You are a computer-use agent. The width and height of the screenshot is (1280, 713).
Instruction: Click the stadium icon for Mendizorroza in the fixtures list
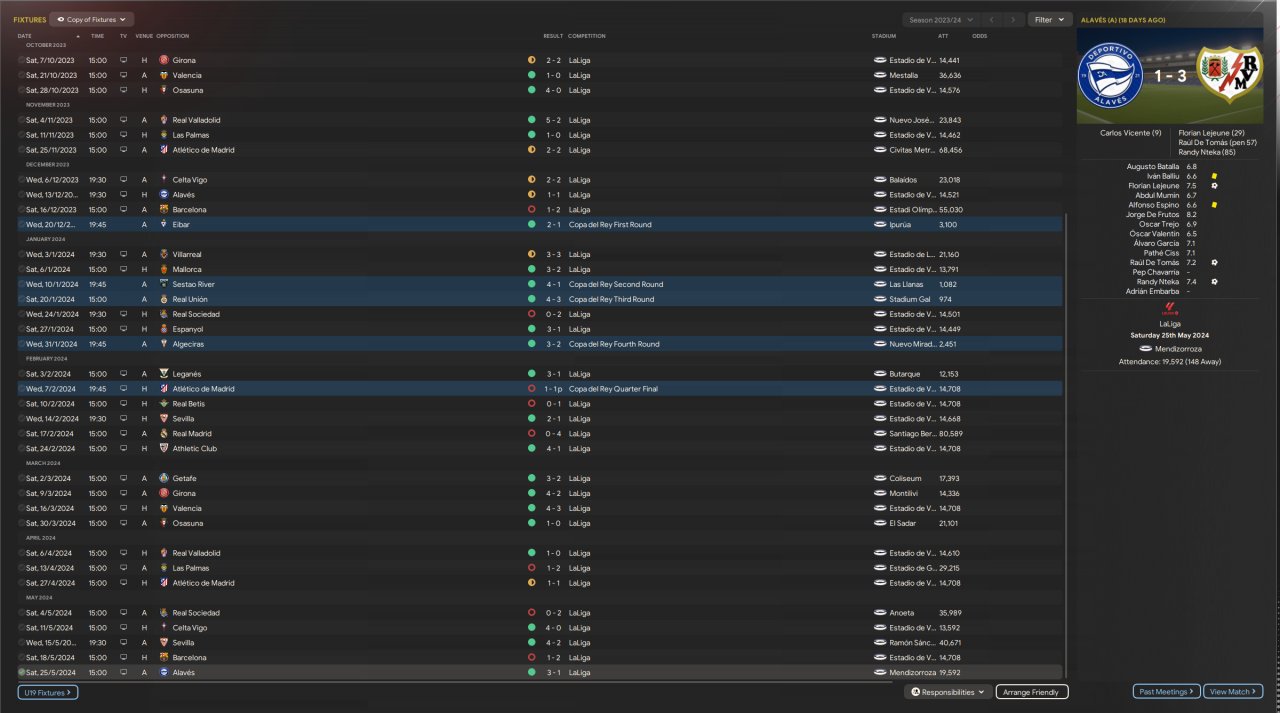click(880, 673)
